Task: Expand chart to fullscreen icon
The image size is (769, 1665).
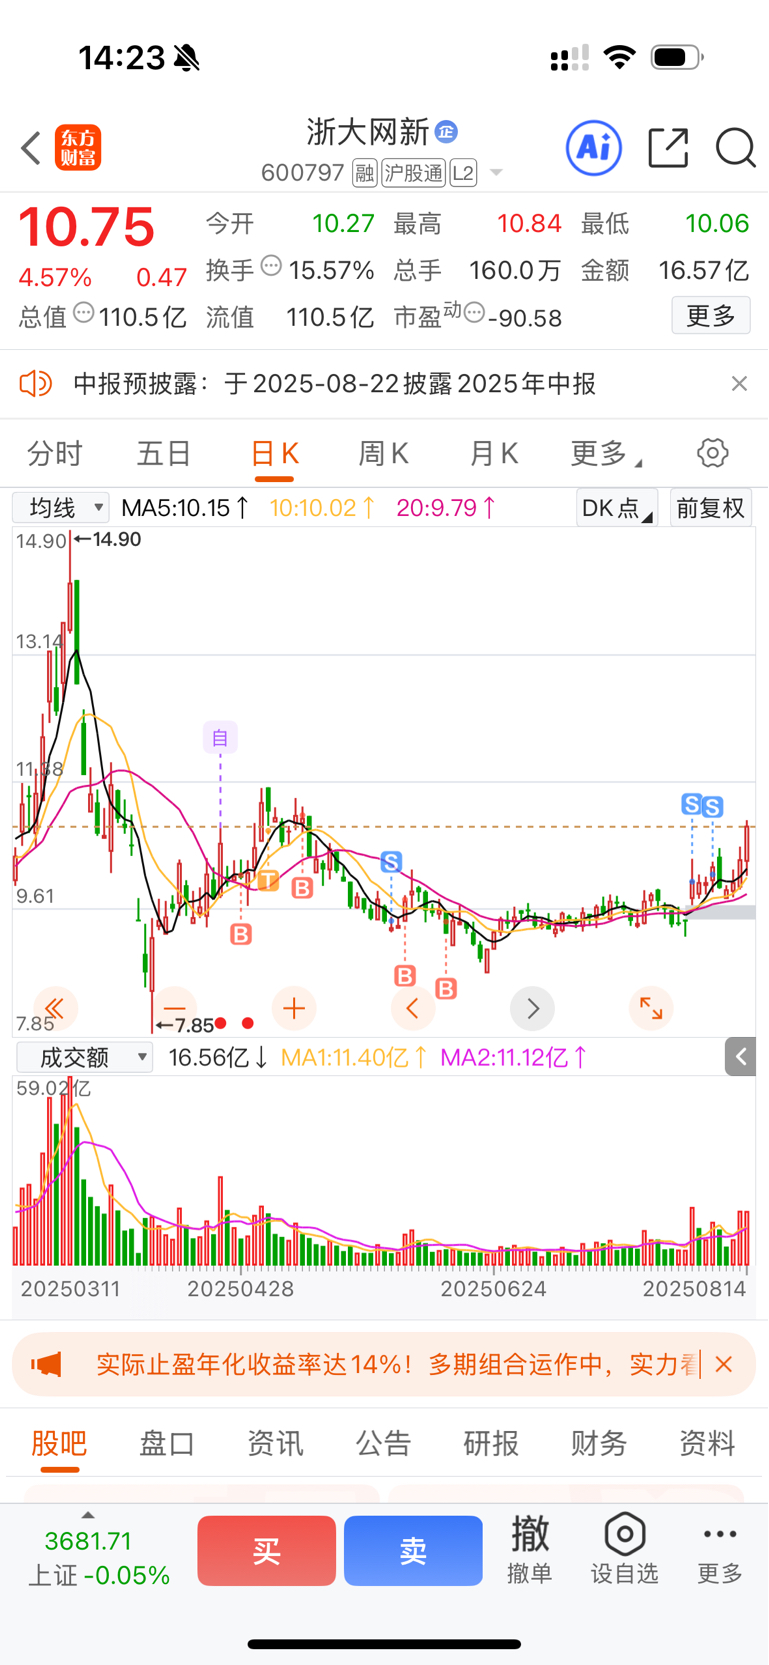Action: point(651,1008)
